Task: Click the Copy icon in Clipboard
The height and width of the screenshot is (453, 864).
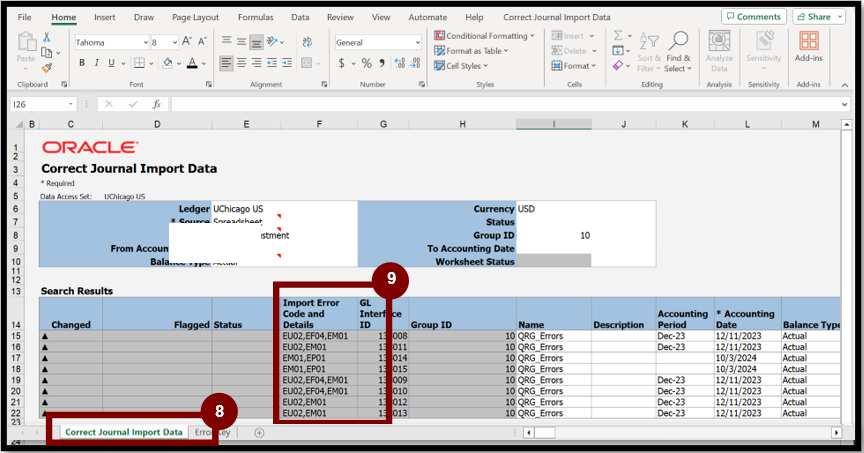Action: (x=47, y=53)
